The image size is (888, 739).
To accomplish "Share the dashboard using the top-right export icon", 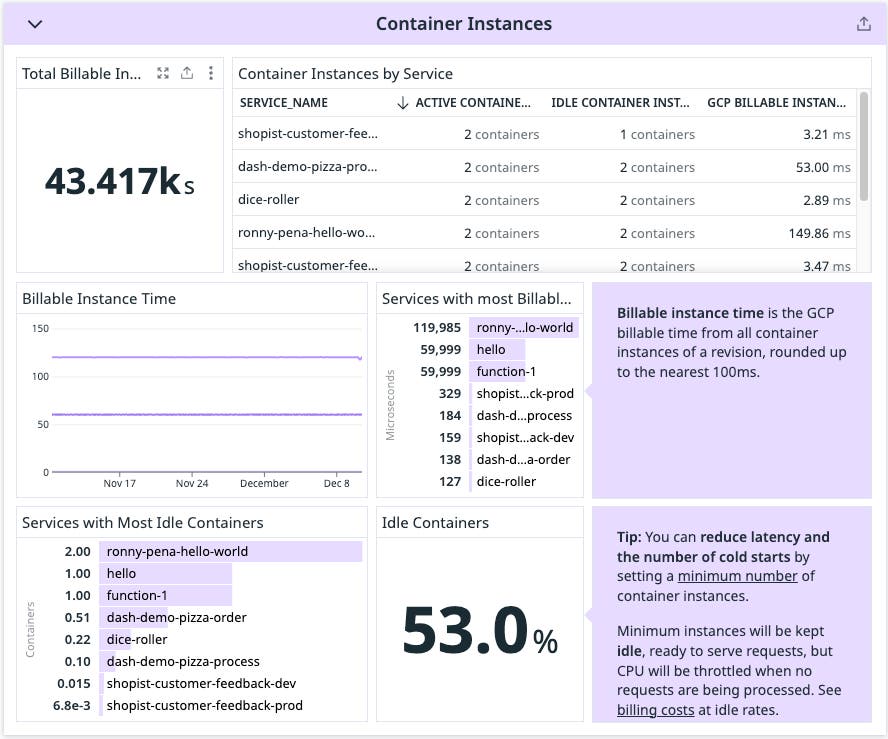I will (866, 23).
